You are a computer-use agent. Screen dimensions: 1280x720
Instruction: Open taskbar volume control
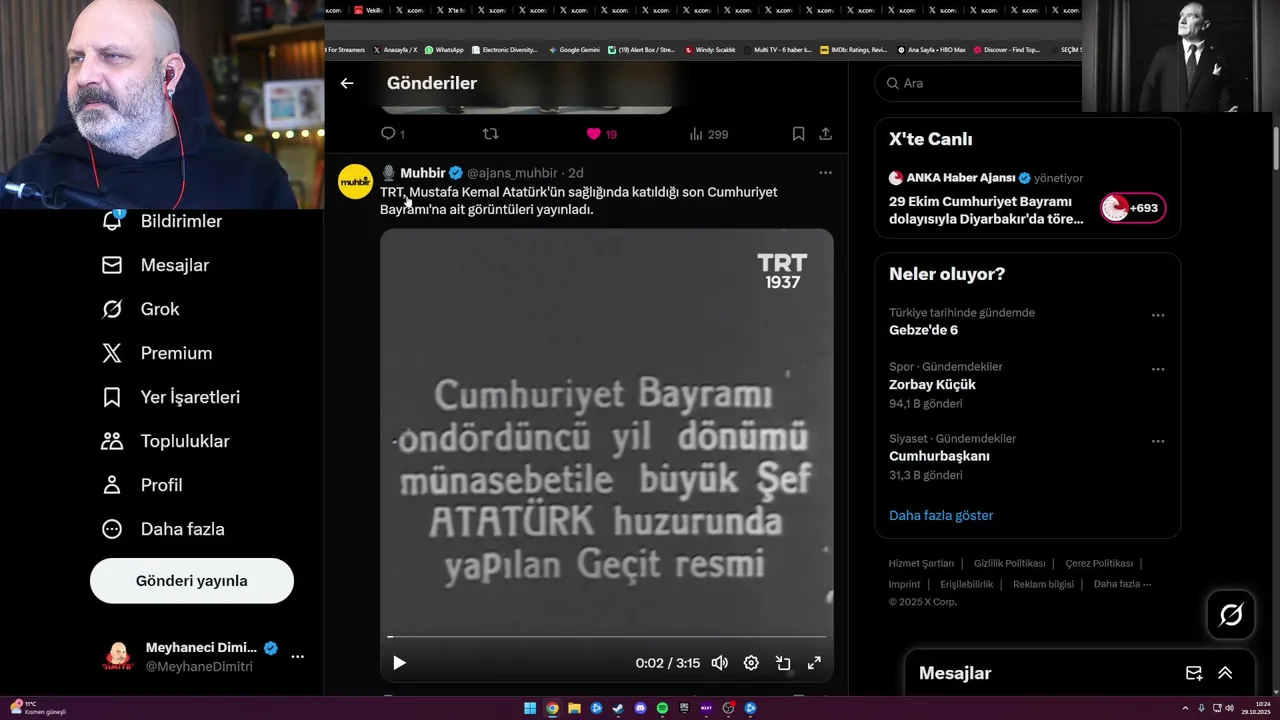click(1229, 709)
